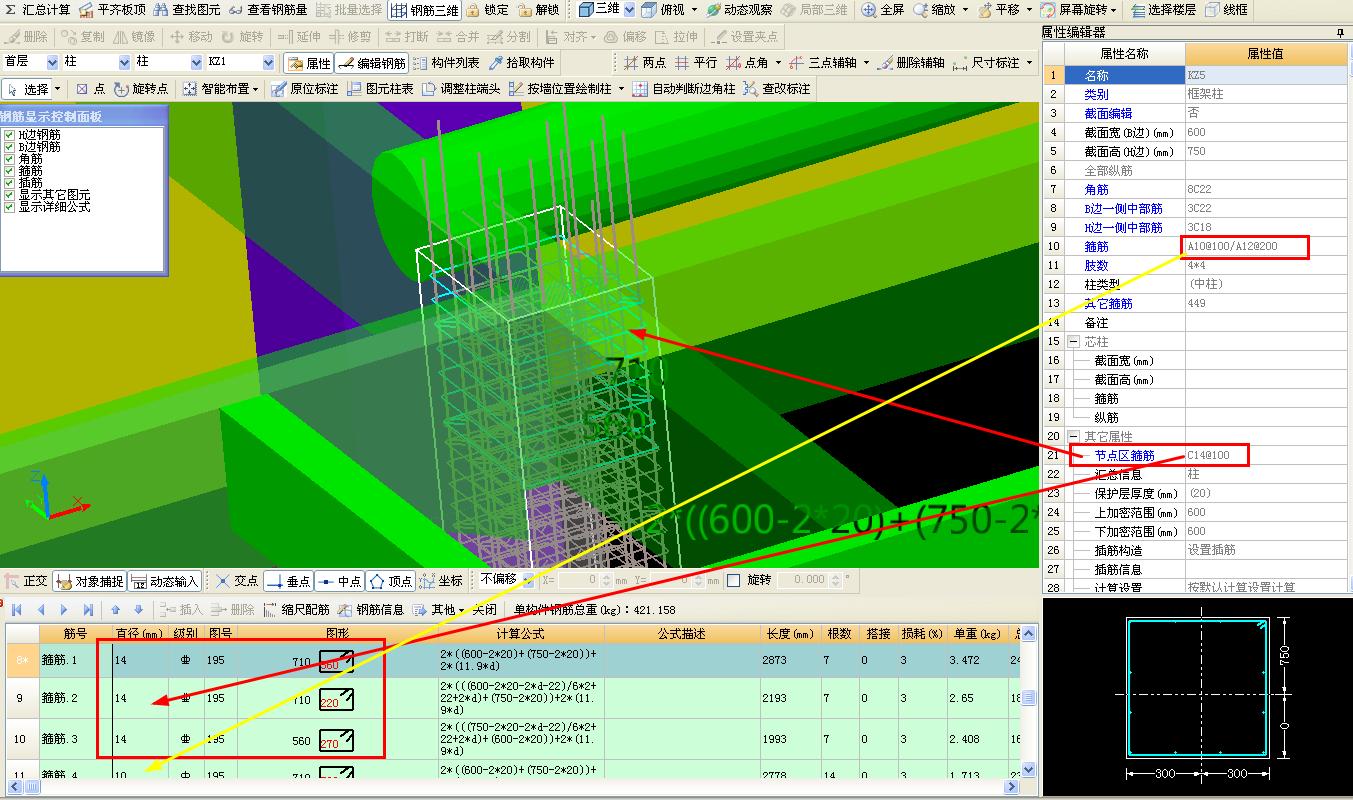Collapse the 其它属性 property group
Screen dimensions: 1353x800
pos(1074,437)
